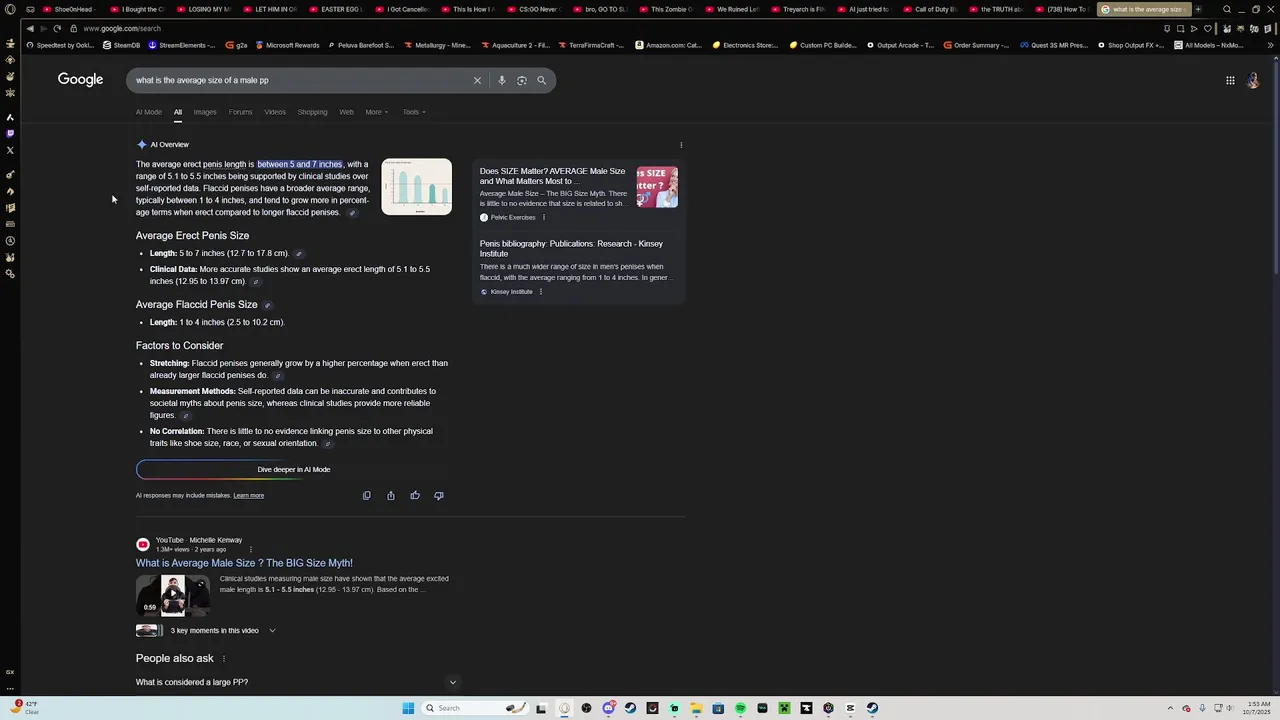Viewport: 1280px width, 720px height.
Task: Give thumbs down to AI Overview
Action: click(439, 495)
